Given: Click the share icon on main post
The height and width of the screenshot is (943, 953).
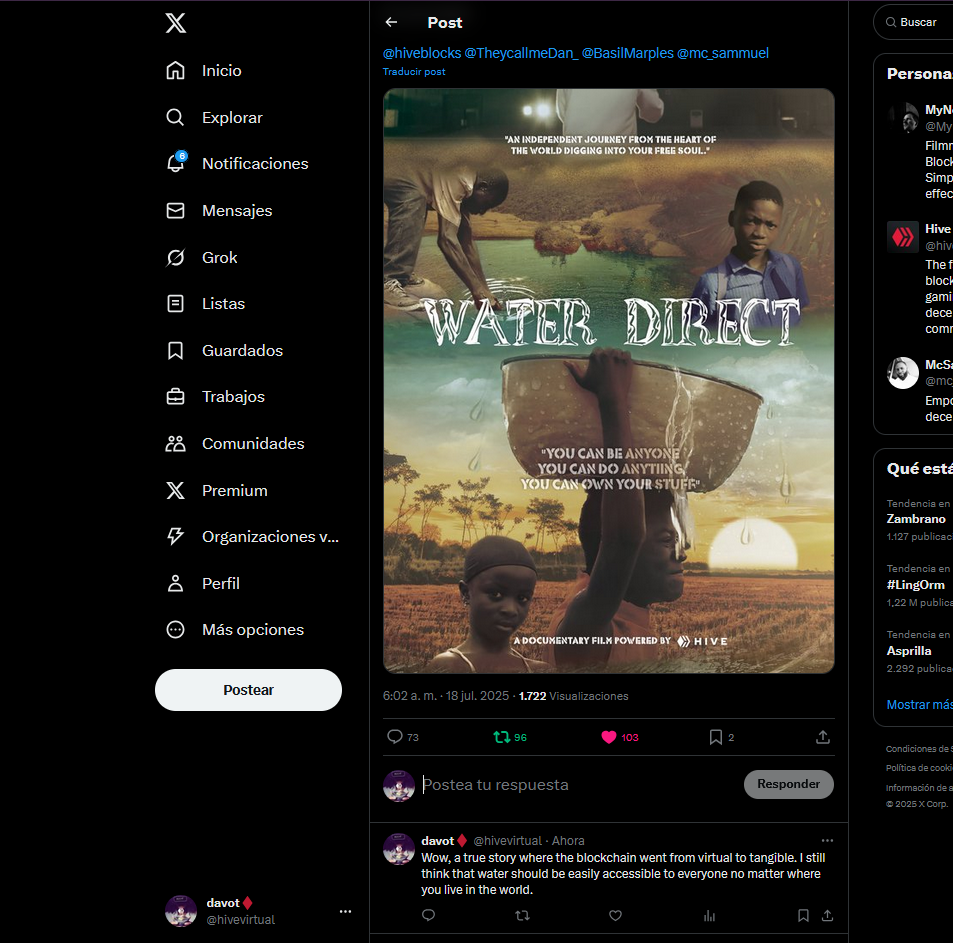Looking at the screenshot, I should (823, 737).
